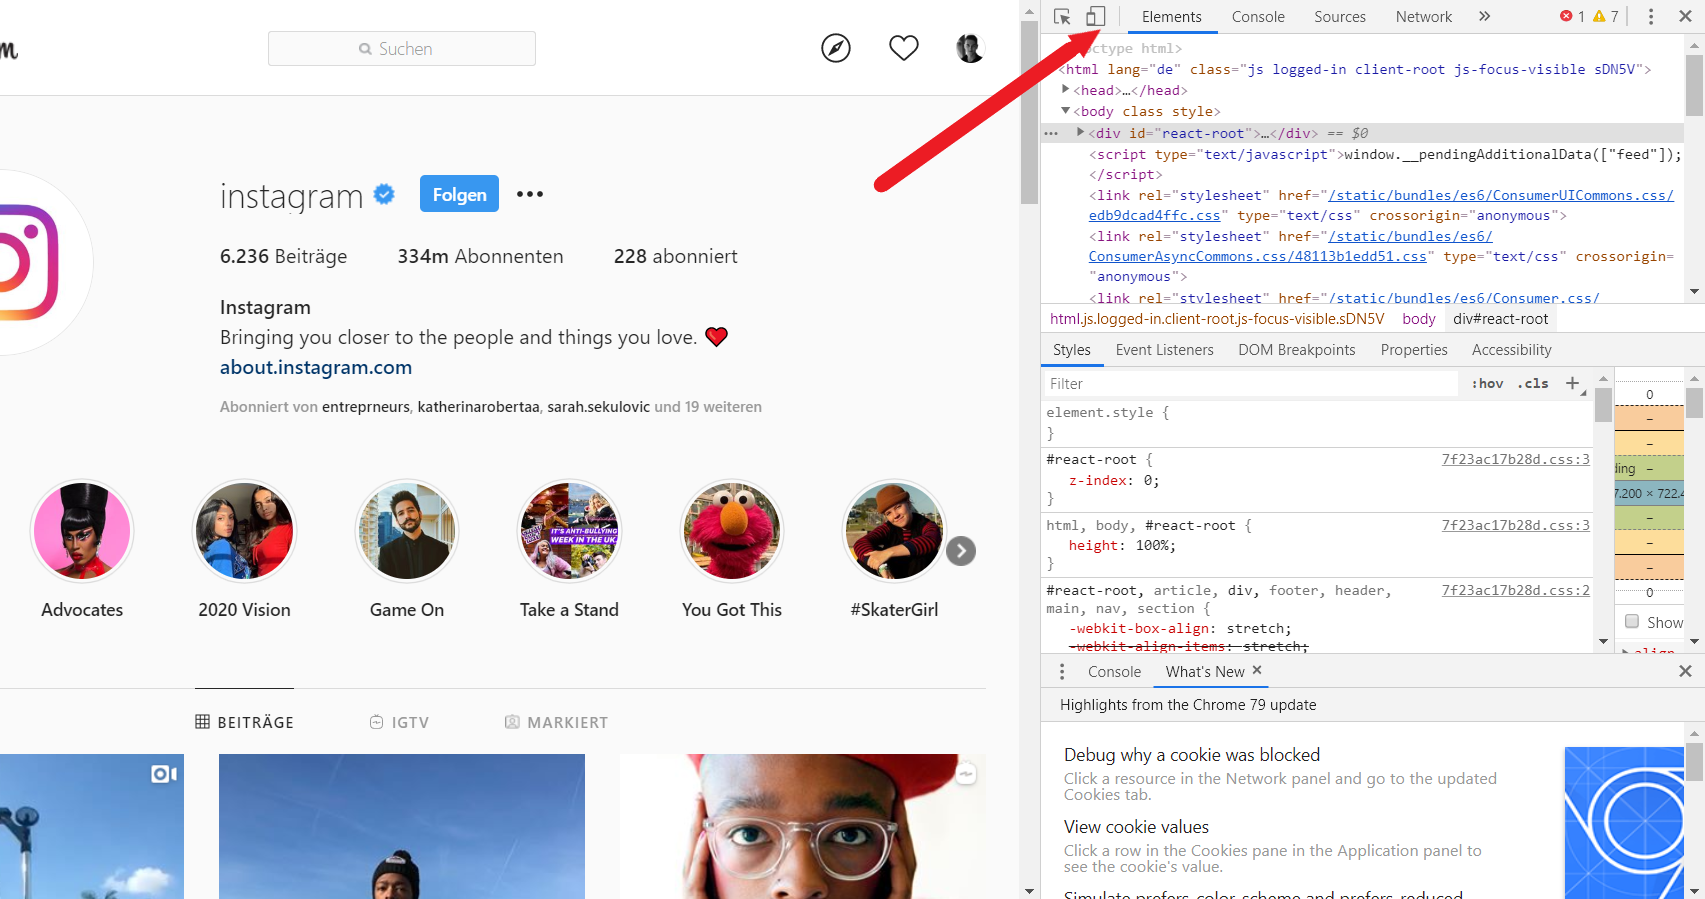Click the blue Folgen button
The width and height of the screenshot is (1705, 899).
tap(459, 194)
